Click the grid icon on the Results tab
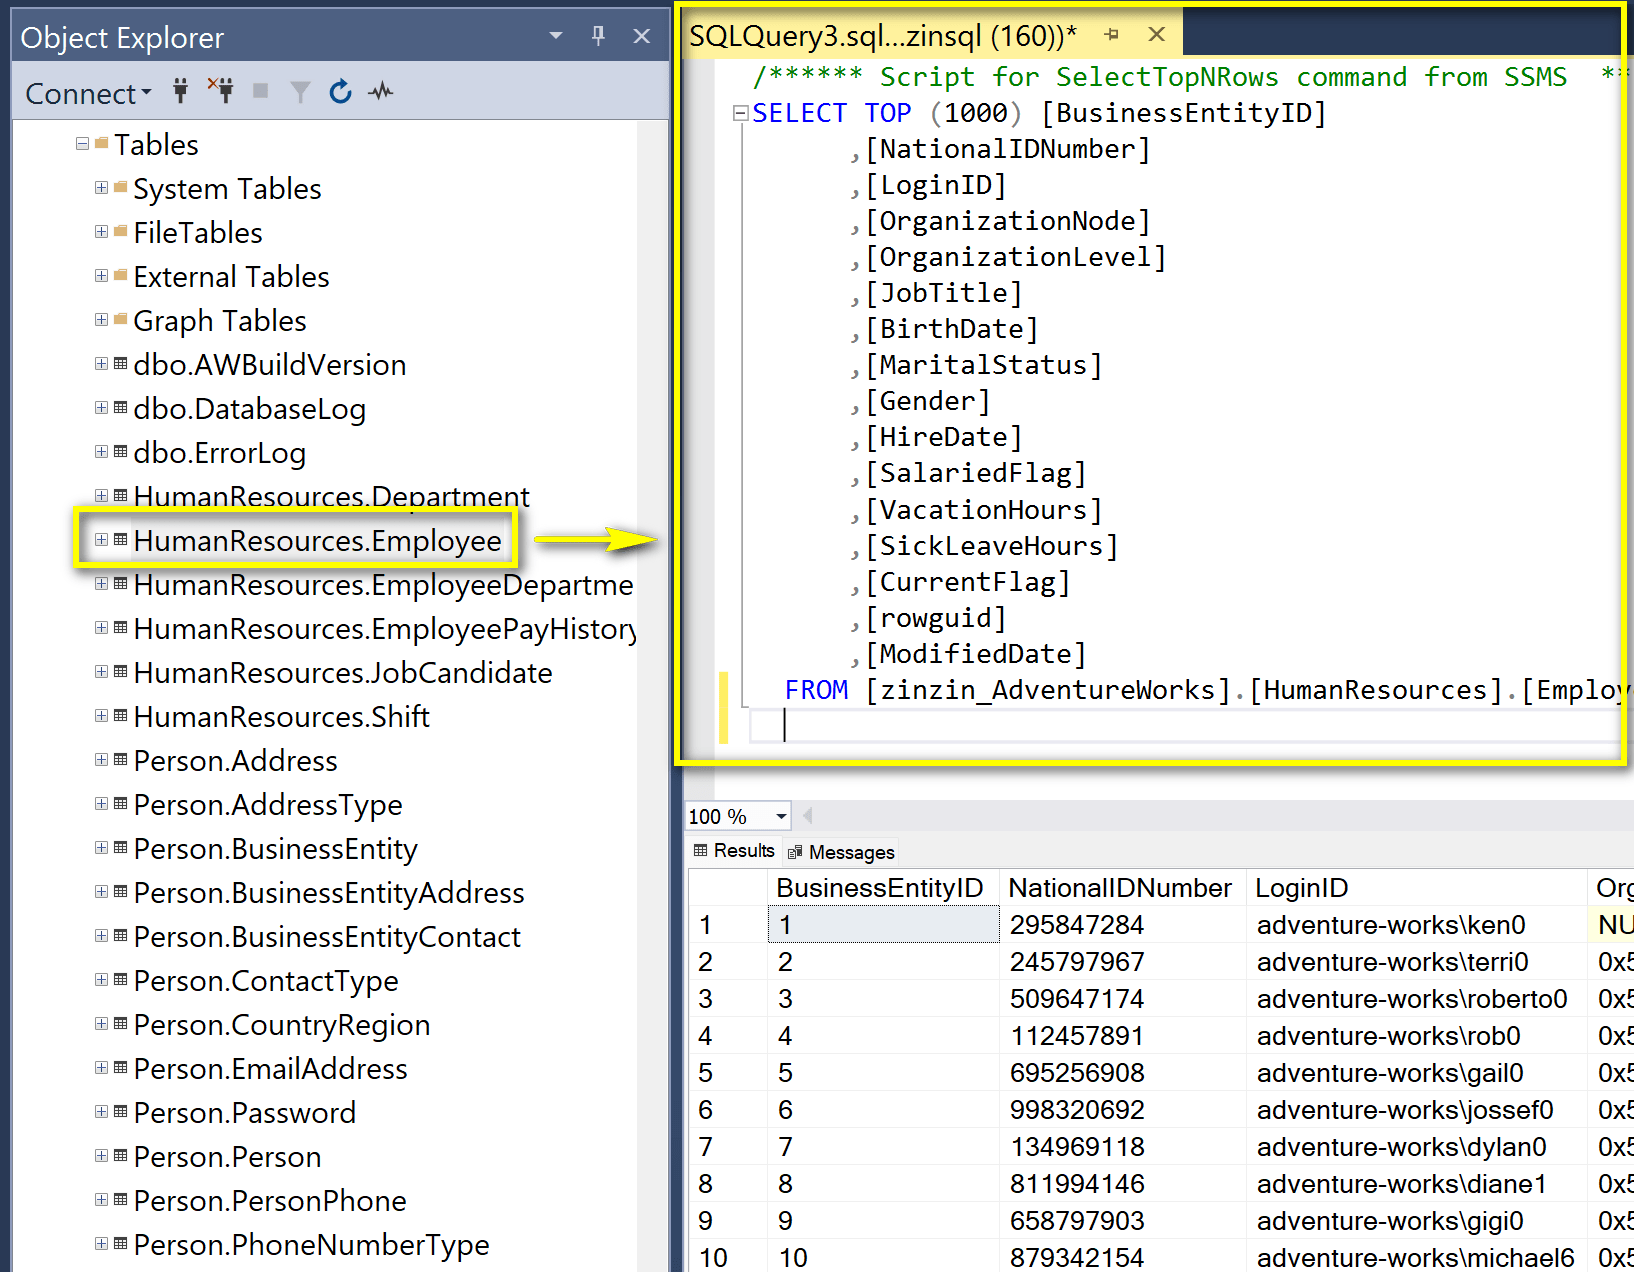This screenshot has width=1634, height=1272. tap(700, 850)
